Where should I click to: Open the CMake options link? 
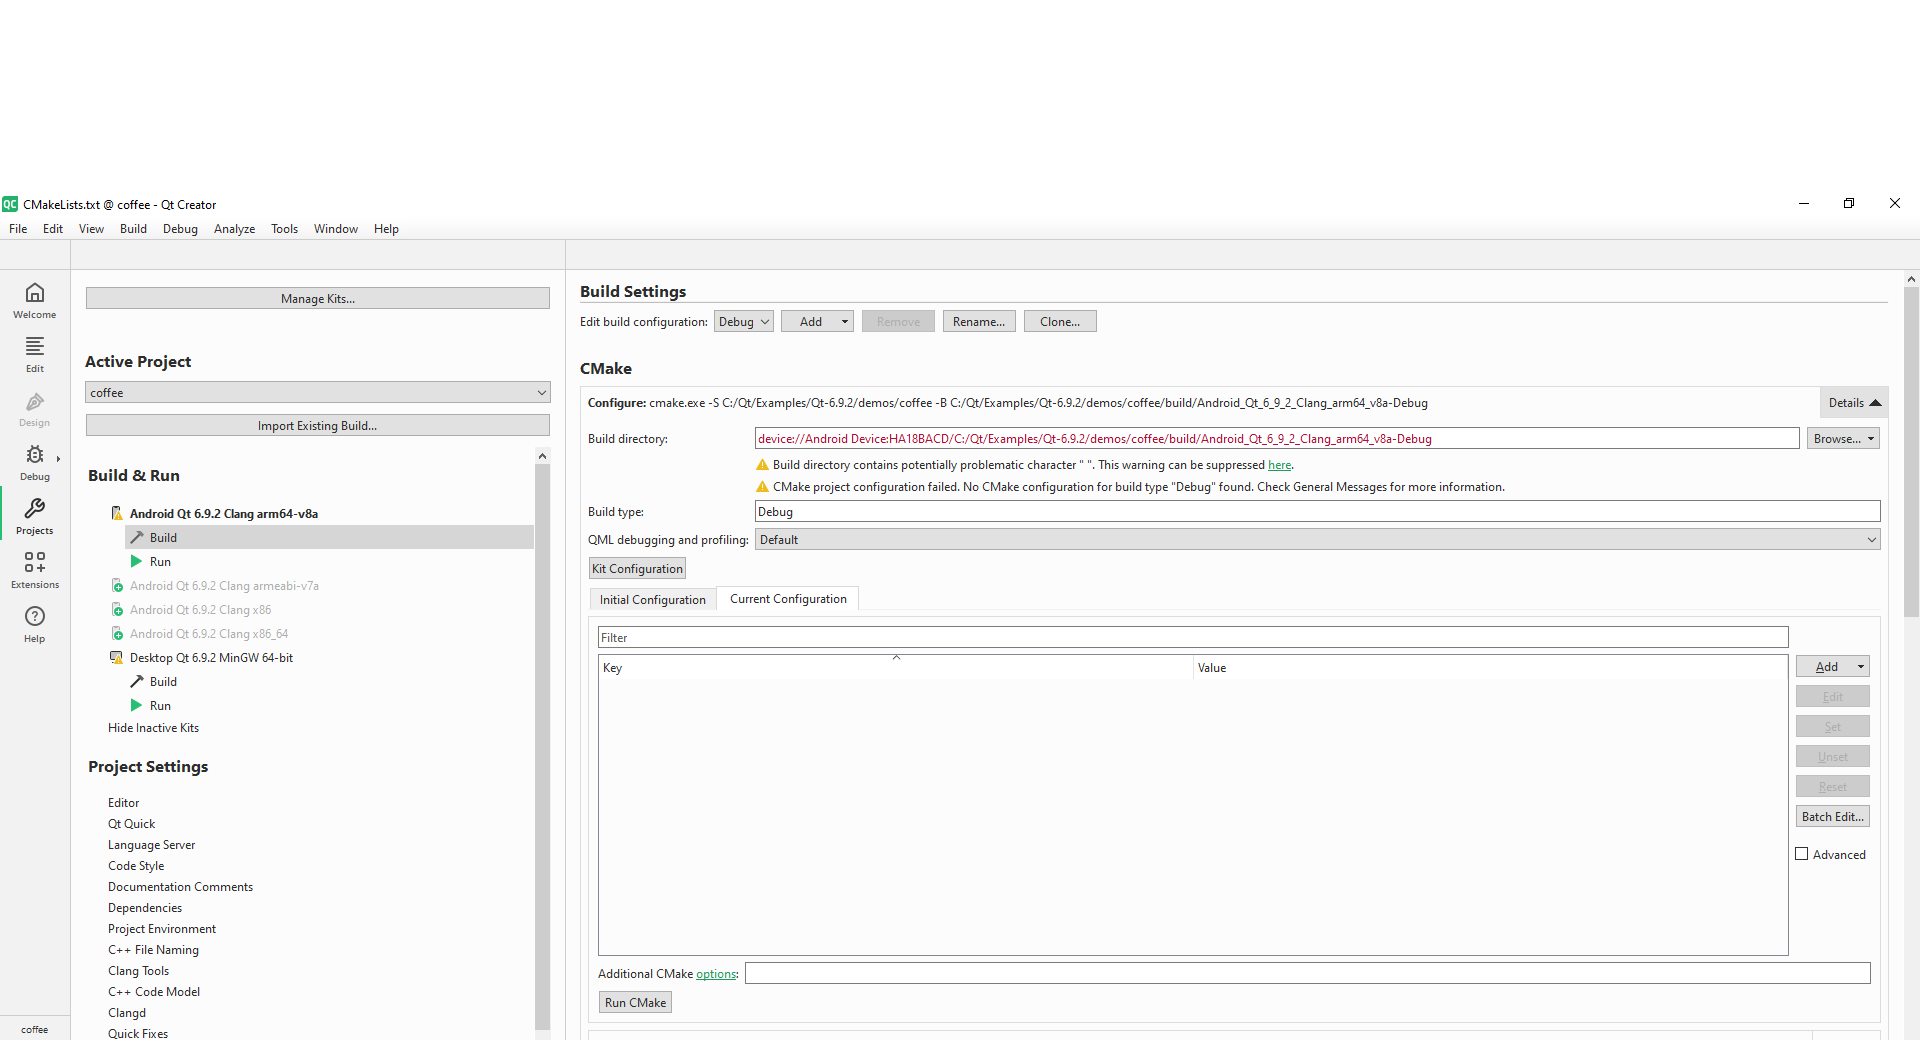[716, 974]
